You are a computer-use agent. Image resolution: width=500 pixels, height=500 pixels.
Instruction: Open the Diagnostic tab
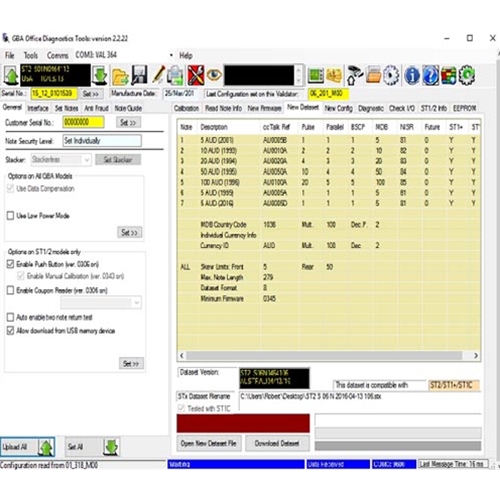(371, 108)
